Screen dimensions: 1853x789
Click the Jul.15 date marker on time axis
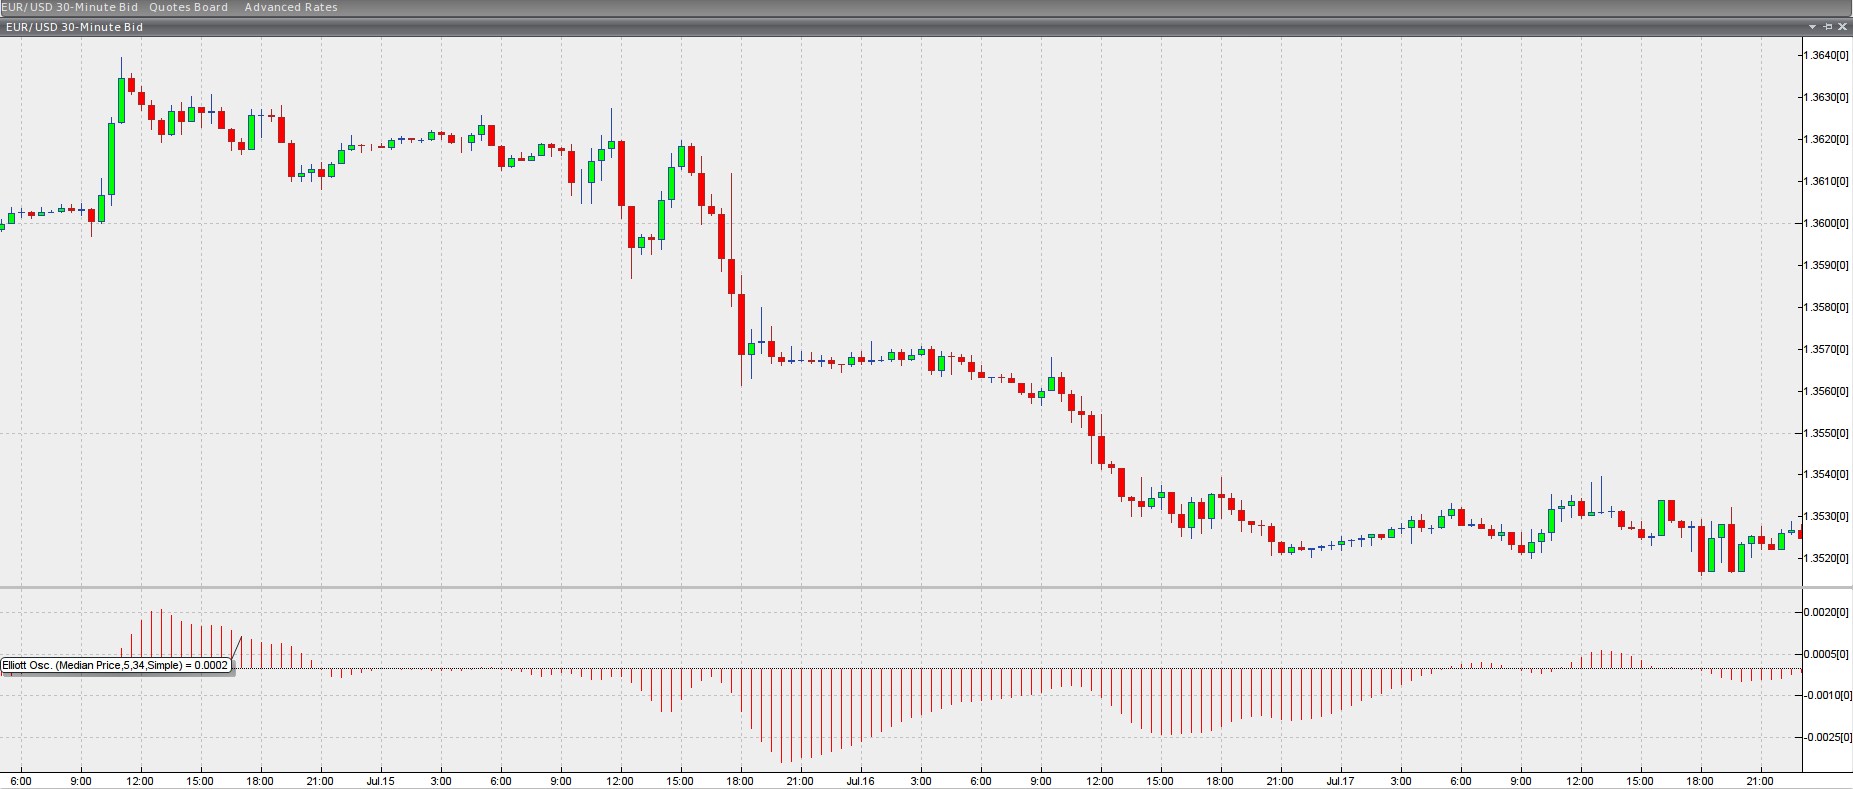pos(380,781)
